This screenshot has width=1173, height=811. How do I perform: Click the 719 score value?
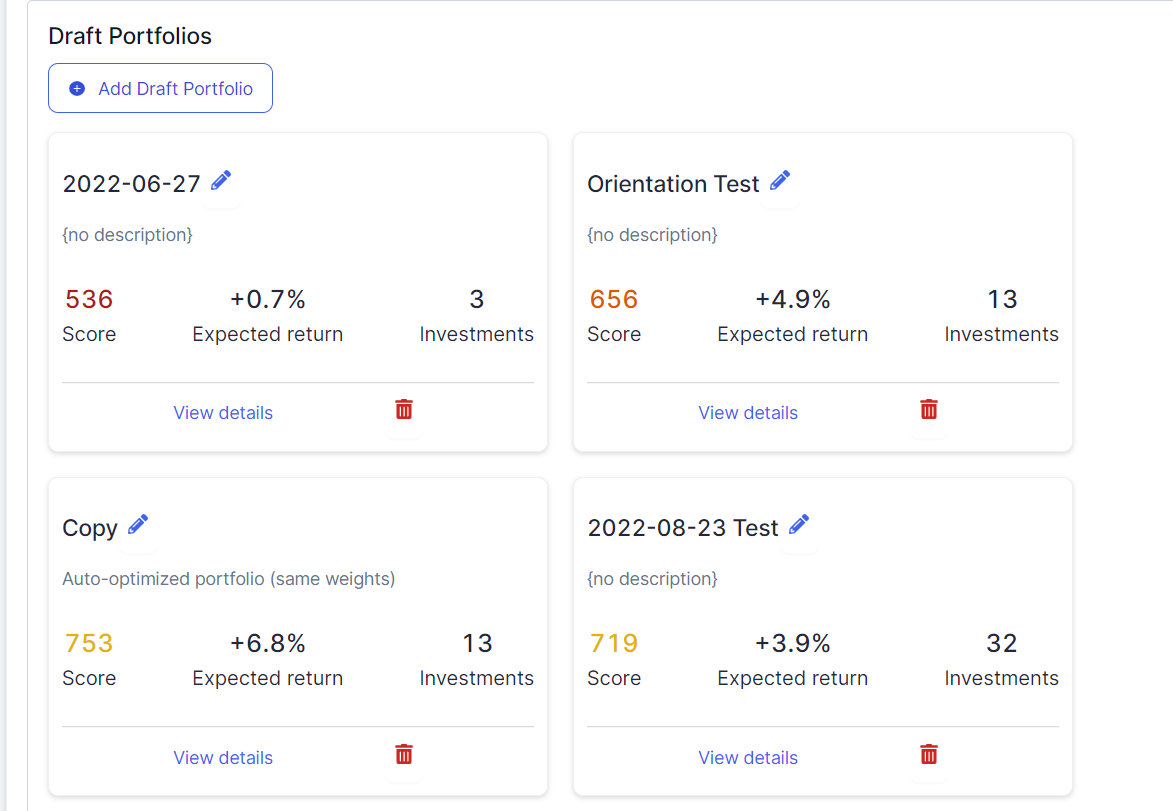tap(614, 643)
